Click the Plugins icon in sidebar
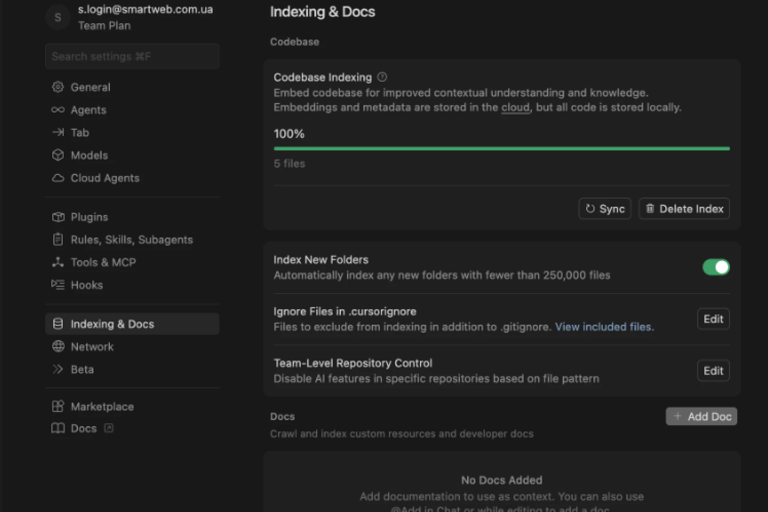 (58, 217)
